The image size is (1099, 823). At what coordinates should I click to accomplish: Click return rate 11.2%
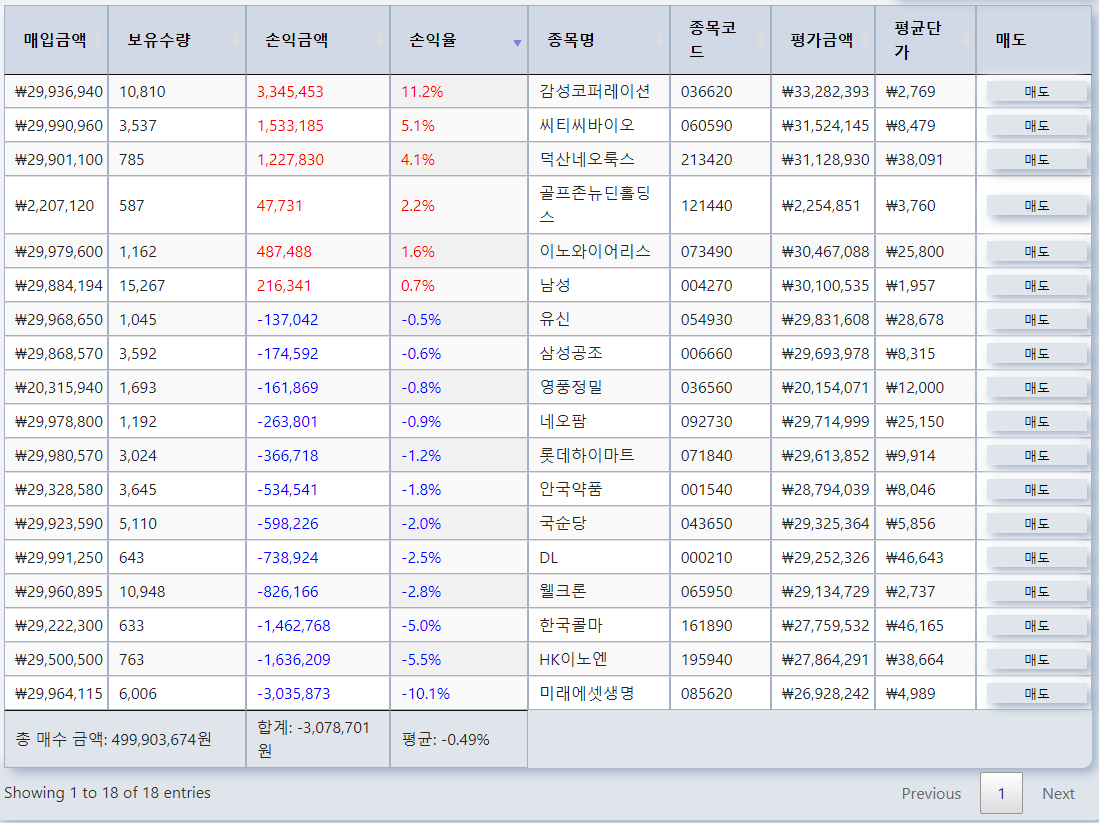422,92
